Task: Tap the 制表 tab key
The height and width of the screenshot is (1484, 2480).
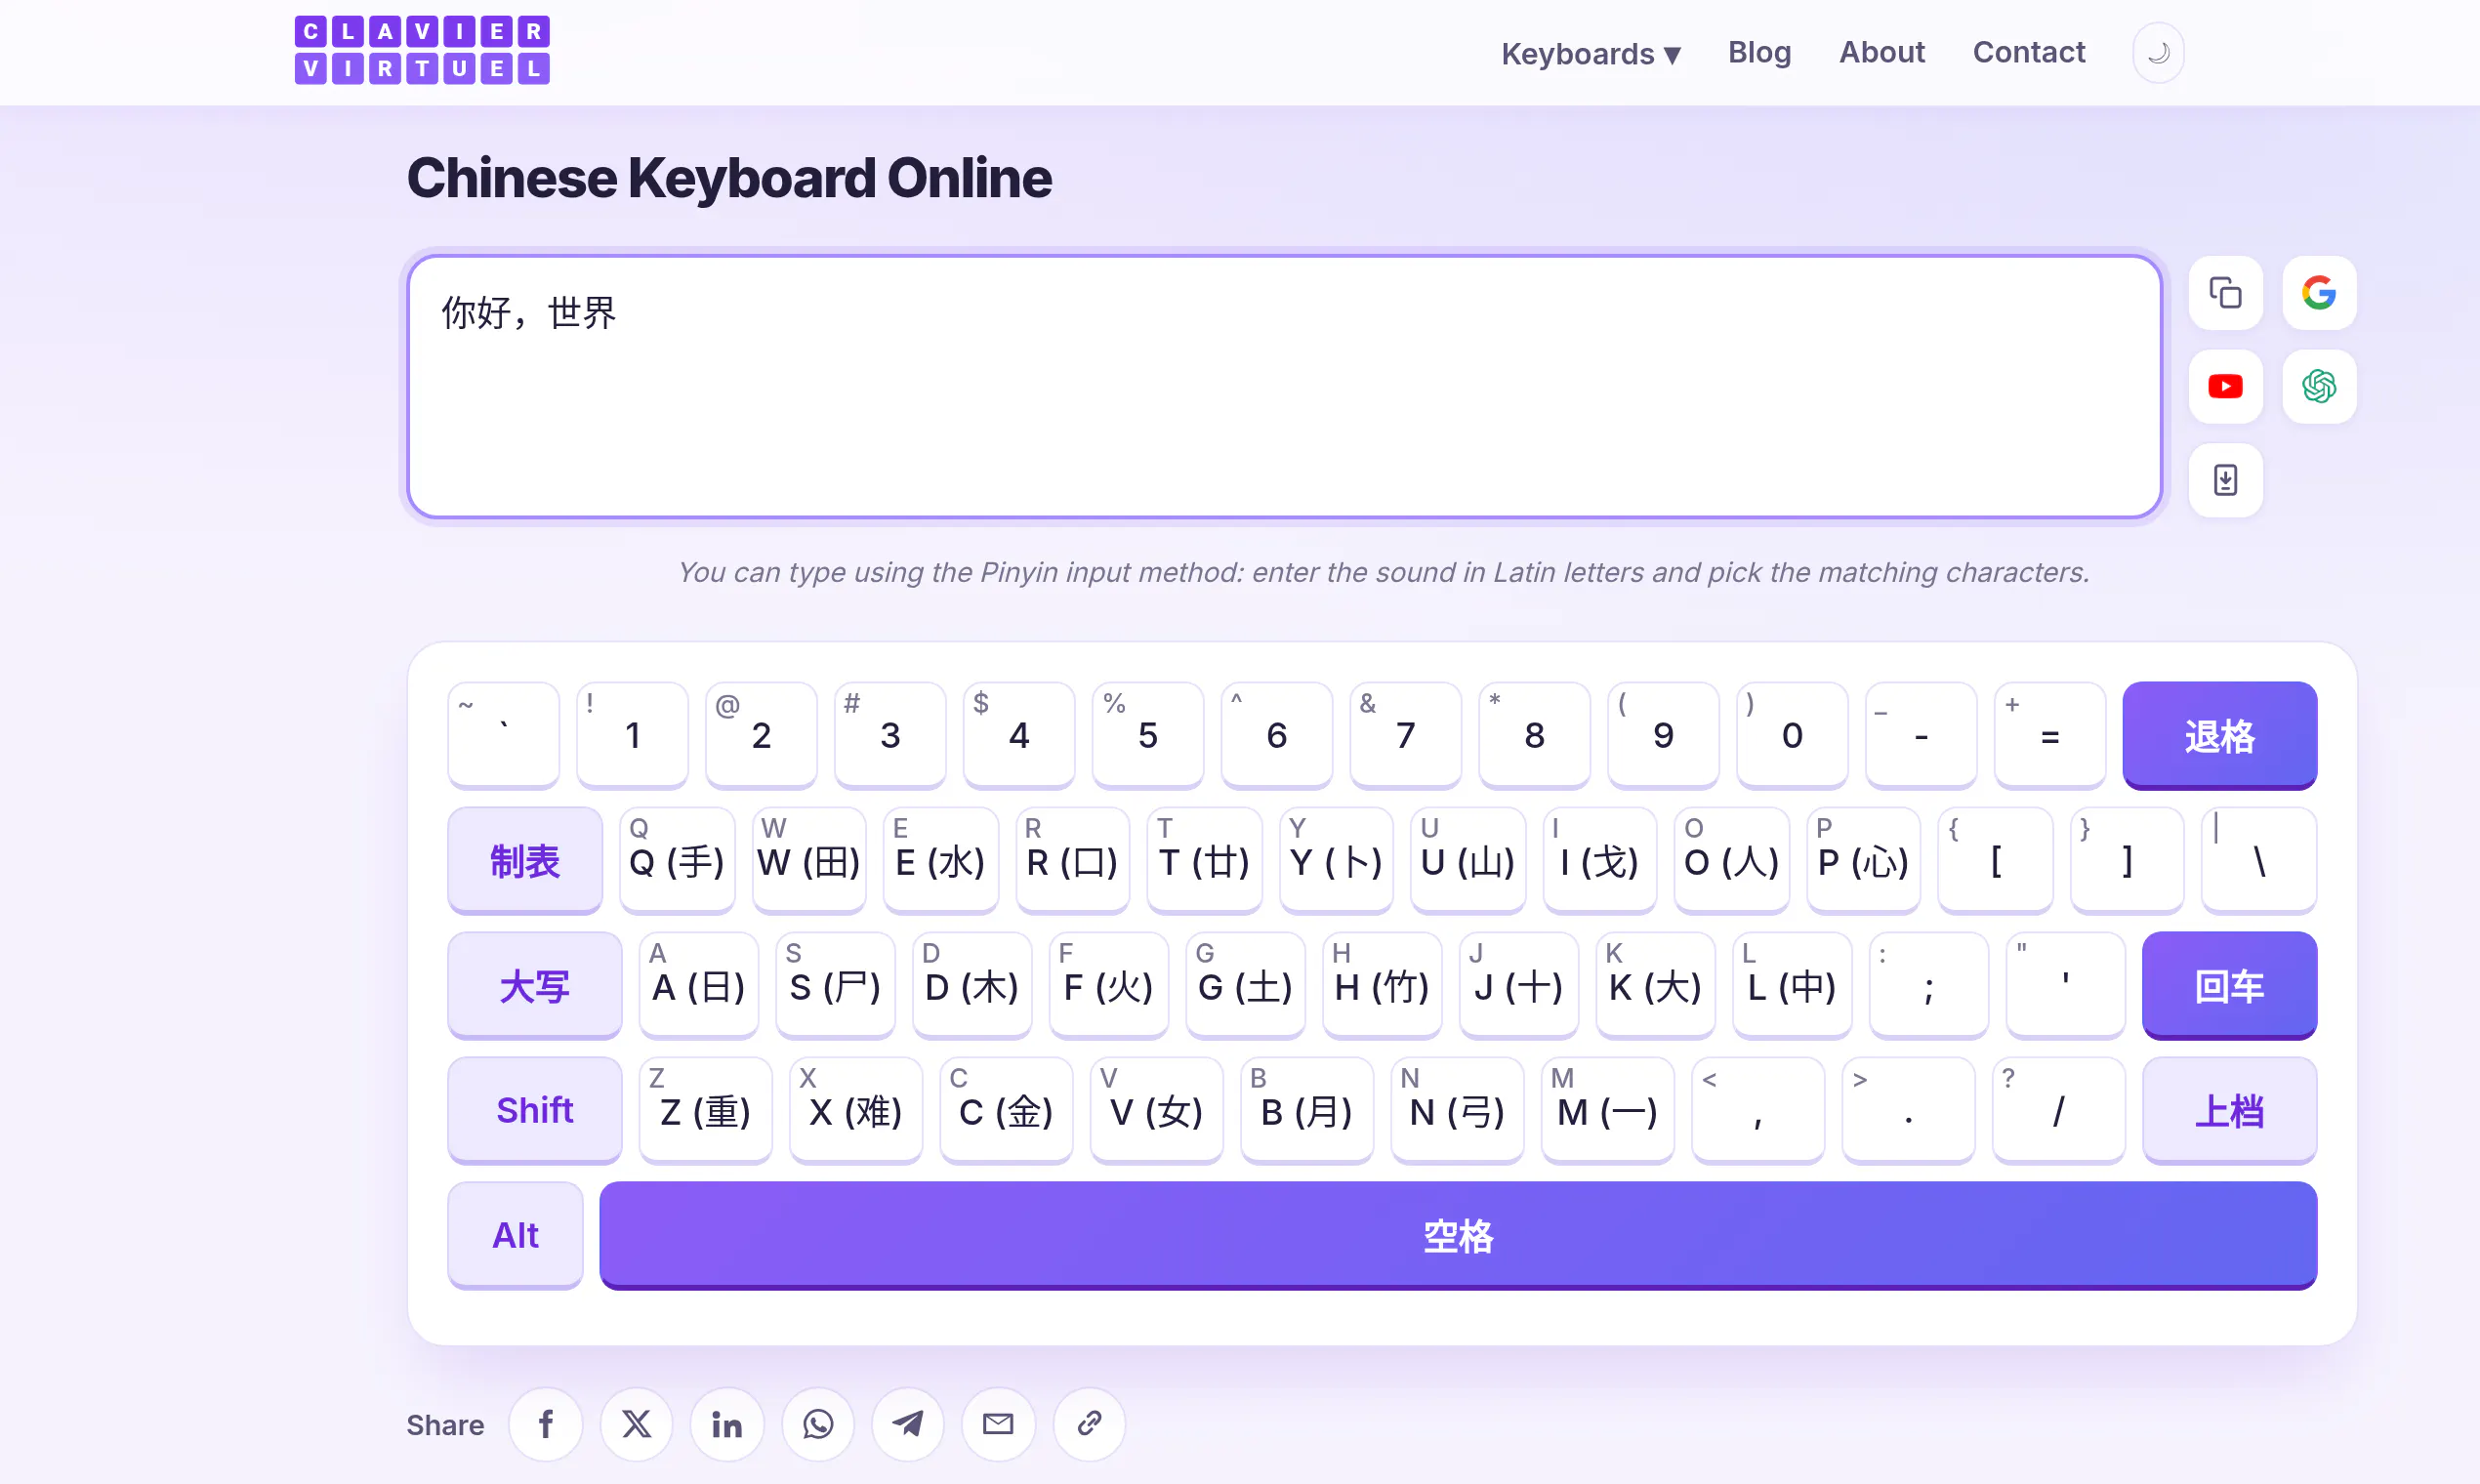Action: point(525,860)
